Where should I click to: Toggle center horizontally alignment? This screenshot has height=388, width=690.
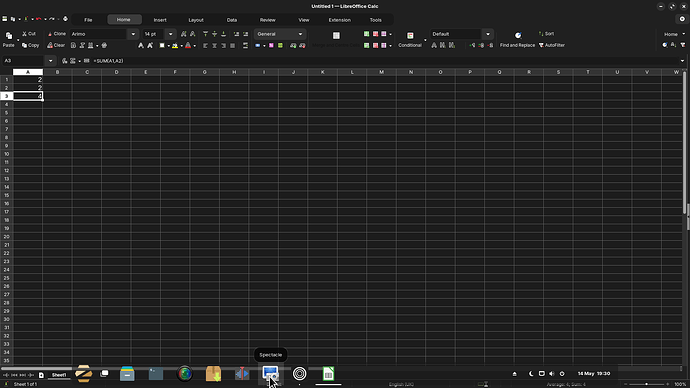pyautogui.click(x=214, y=45)
